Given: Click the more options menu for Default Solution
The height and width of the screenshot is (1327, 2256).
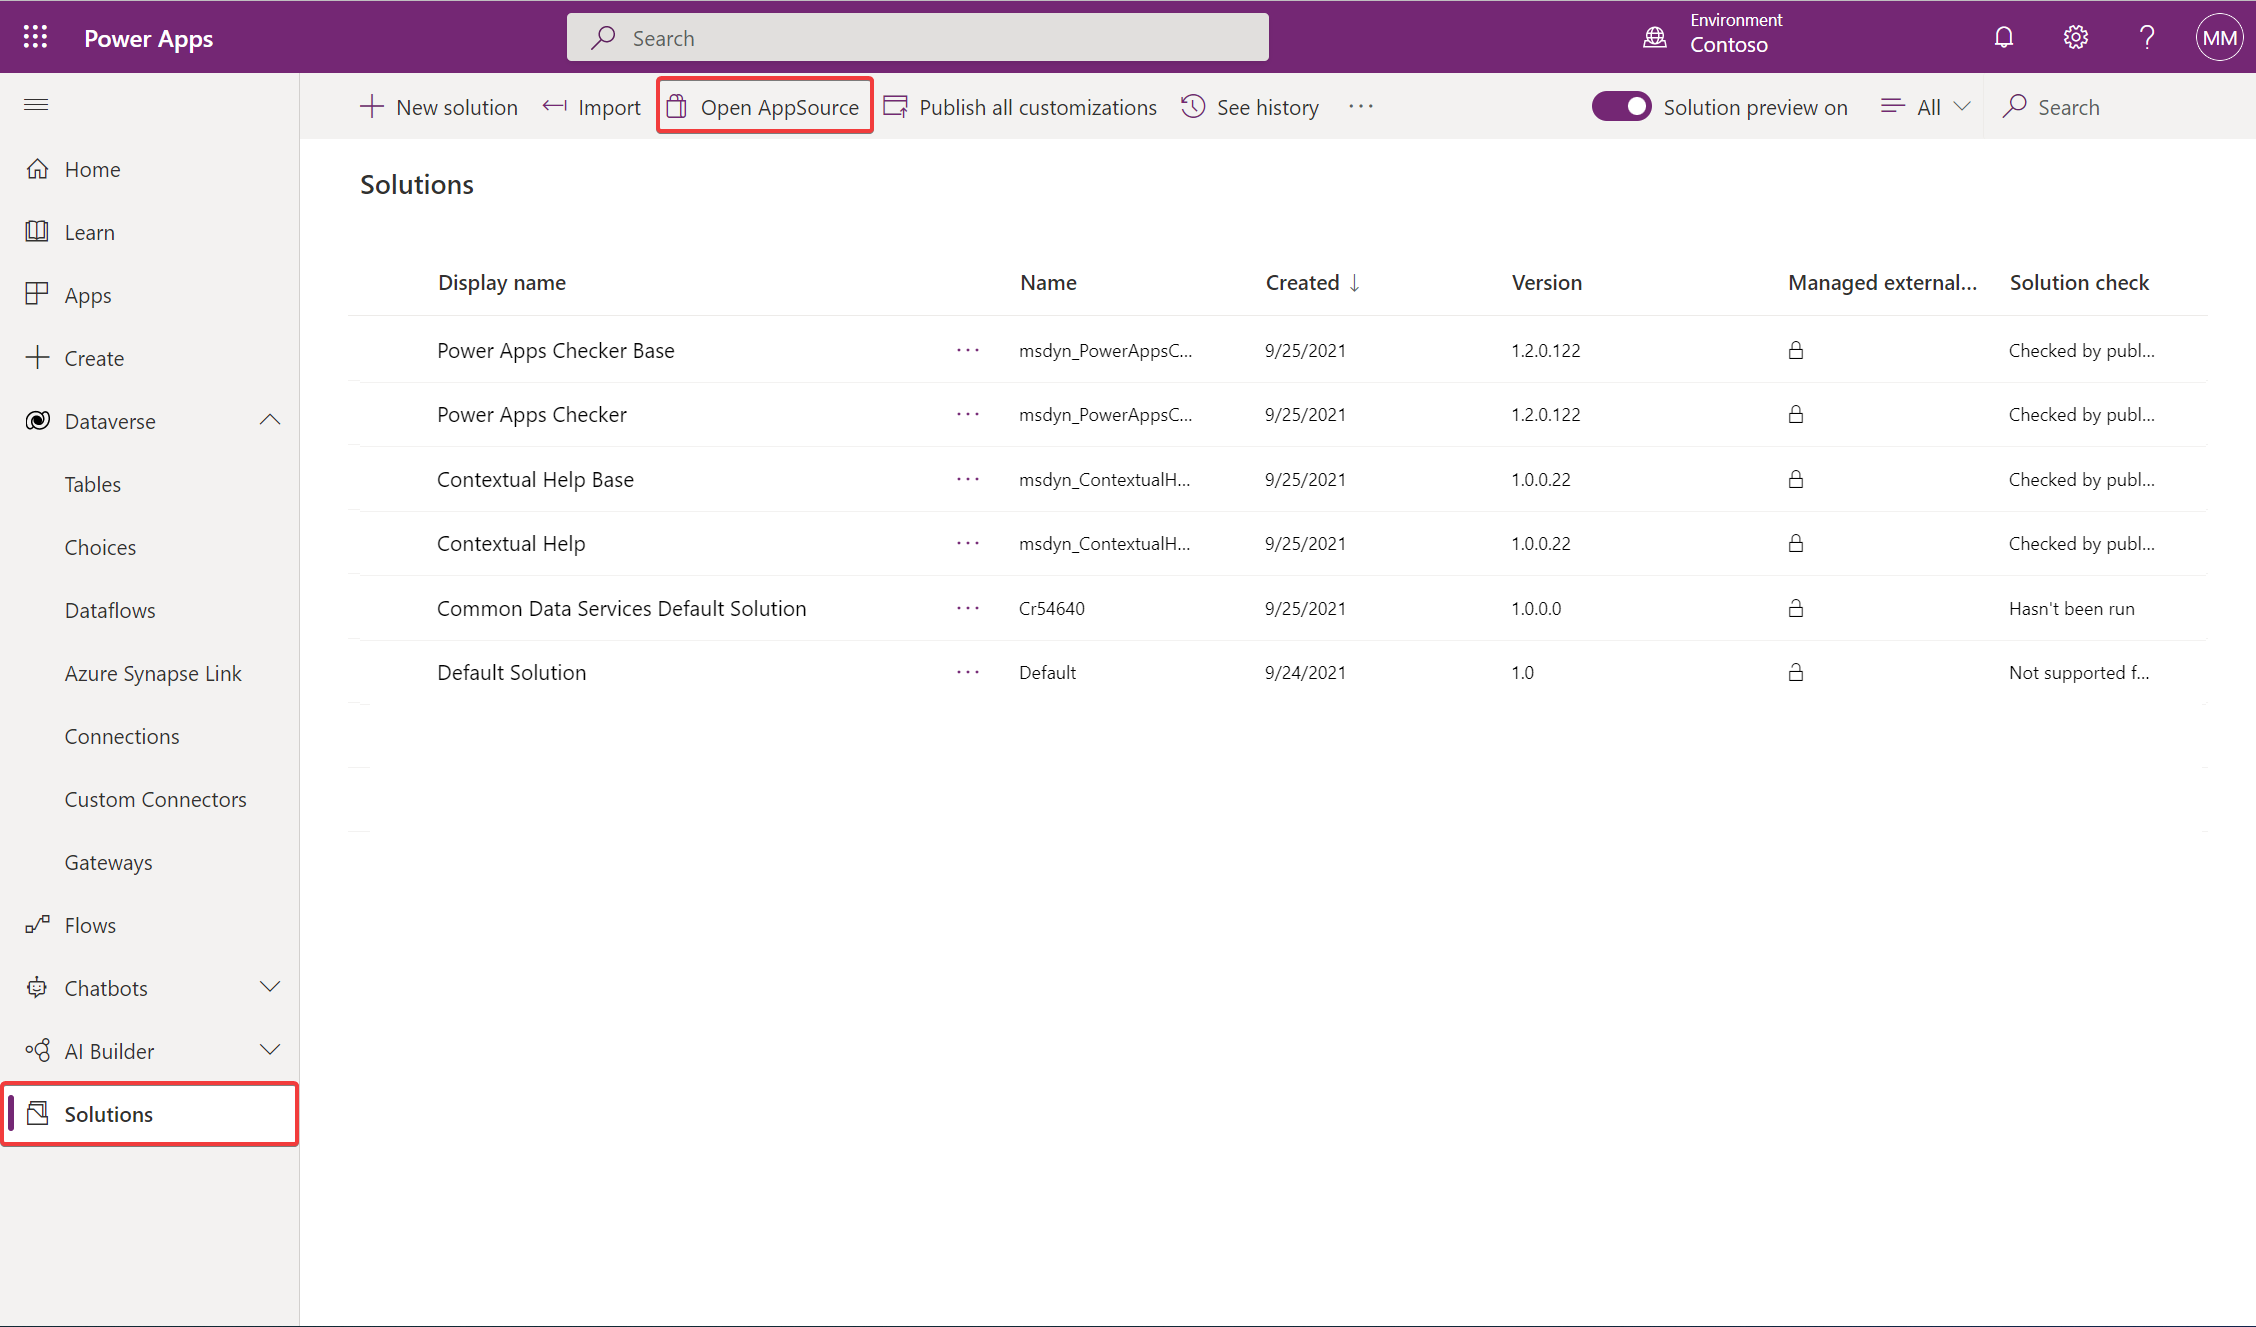Looking at the screenshot, I should [967, 671].
